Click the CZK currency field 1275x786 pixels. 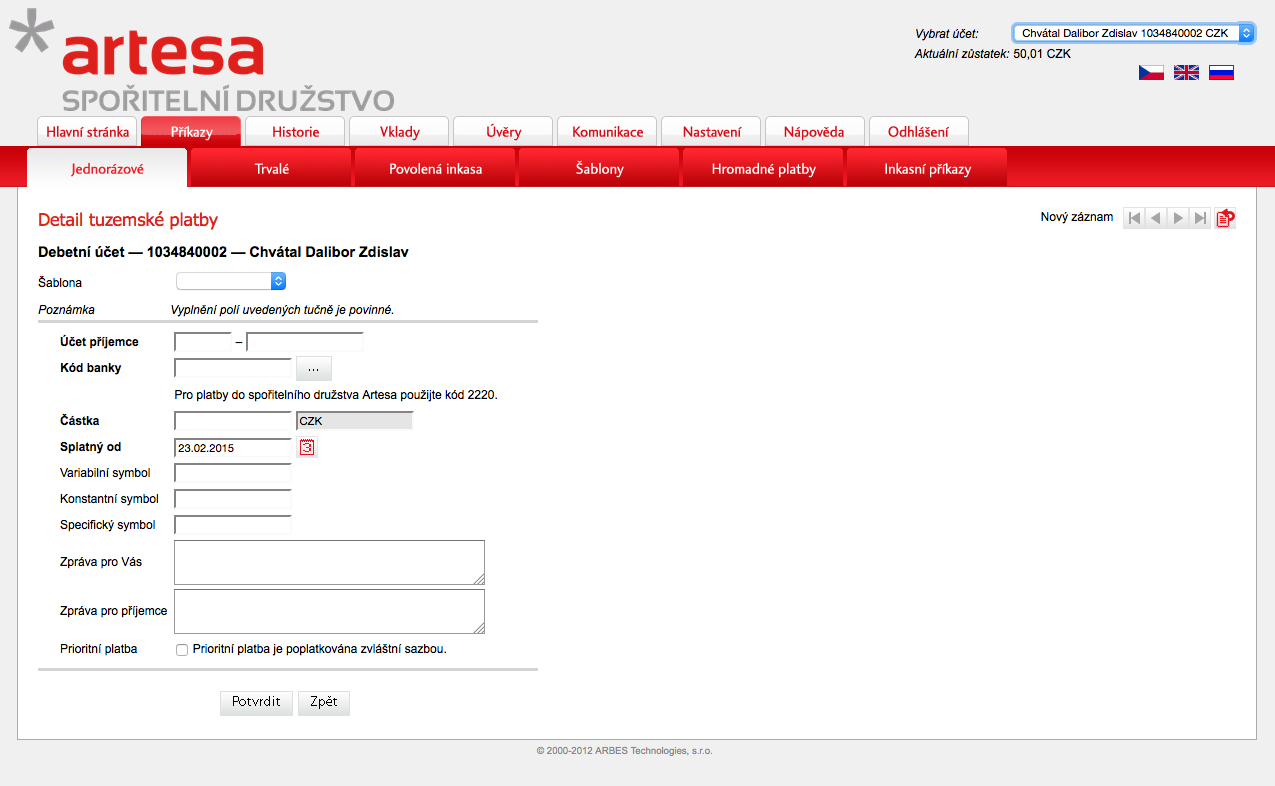pyautogui.click(x=354, y=421)
